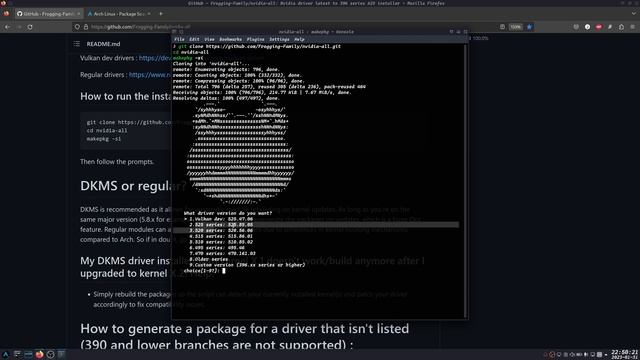Click the tracking protection shield icon
The width and height of the screenshot is (640, 360).
[77, 27]
